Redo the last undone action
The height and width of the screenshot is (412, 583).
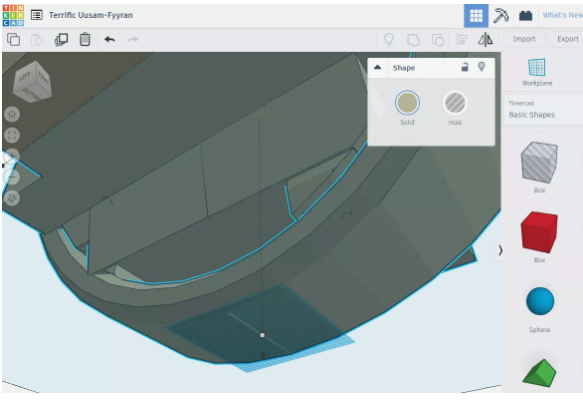[133, 39]
